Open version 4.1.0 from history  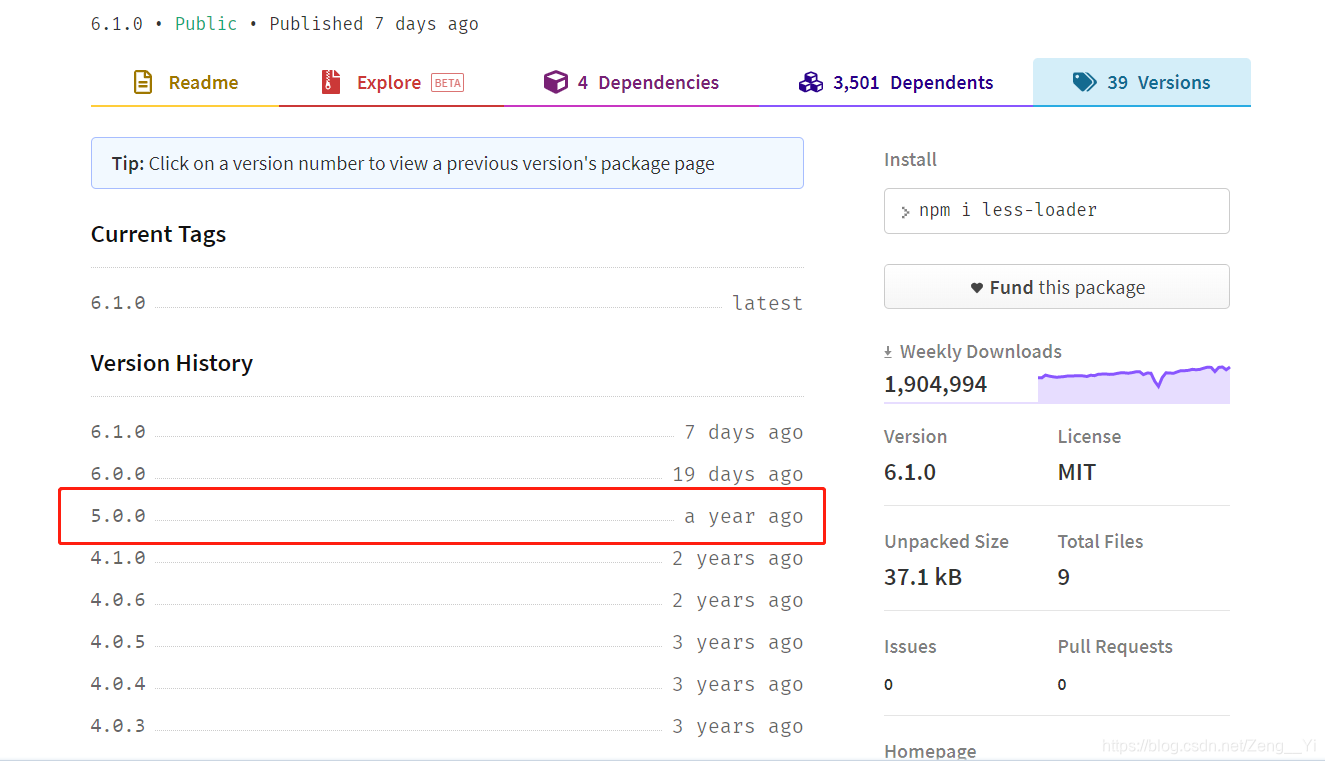pyautogui.click(x=118, y=558)
